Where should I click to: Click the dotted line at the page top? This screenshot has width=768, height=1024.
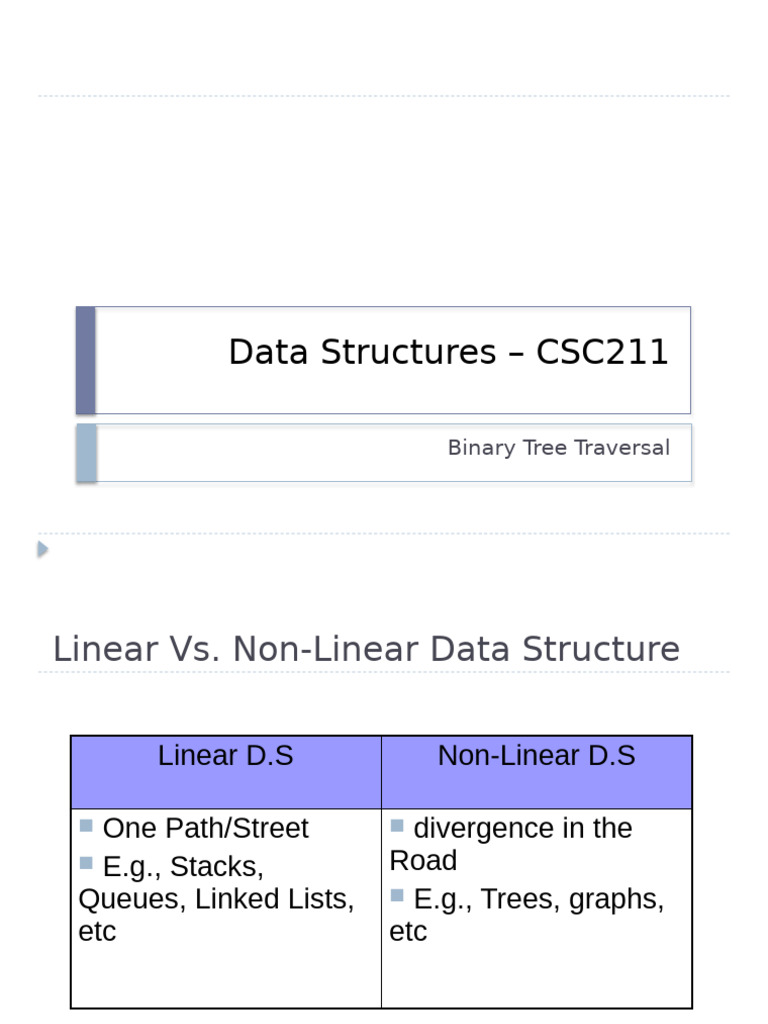pyautogui.click(x=384, y=96)
